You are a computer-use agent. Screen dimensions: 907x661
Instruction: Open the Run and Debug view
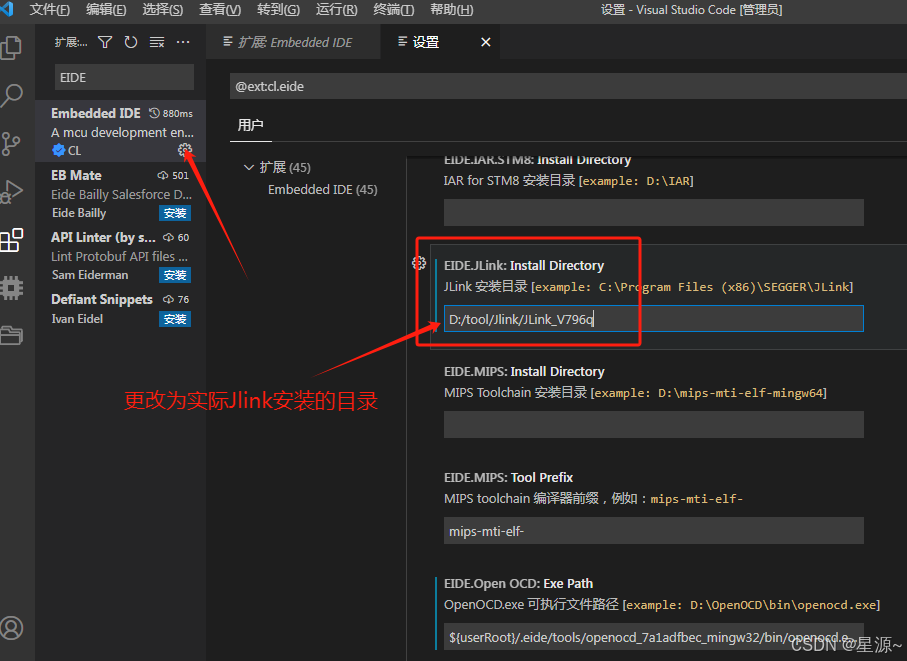(x=12, y=192)
